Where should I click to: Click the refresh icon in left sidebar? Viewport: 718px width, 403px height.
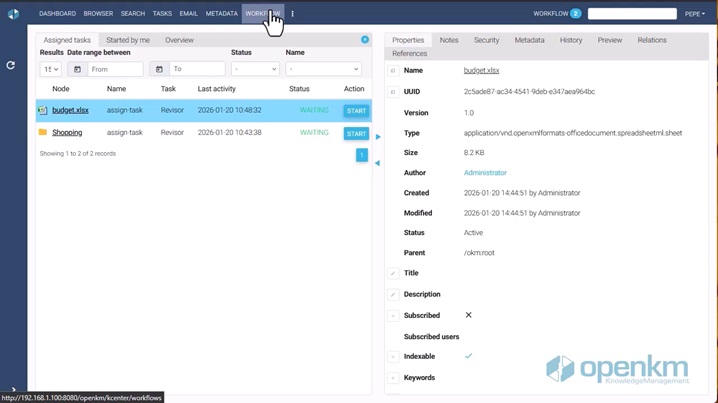11,65
